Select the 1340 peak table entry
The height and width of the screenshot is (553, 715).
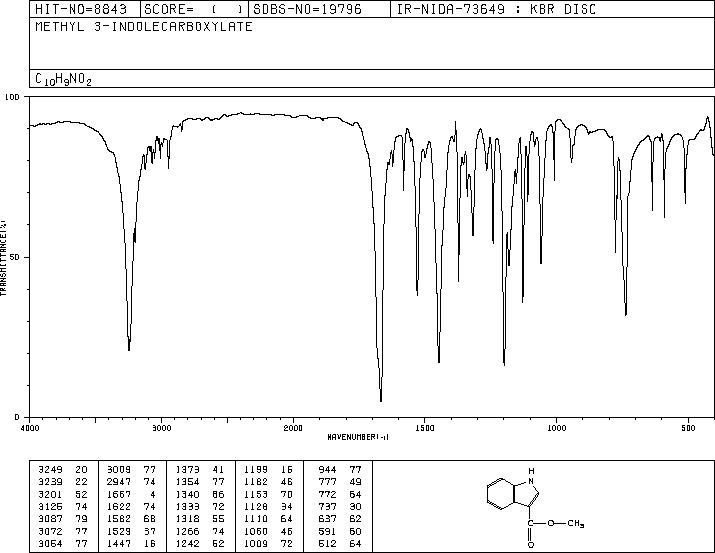[x=200, y=495]
